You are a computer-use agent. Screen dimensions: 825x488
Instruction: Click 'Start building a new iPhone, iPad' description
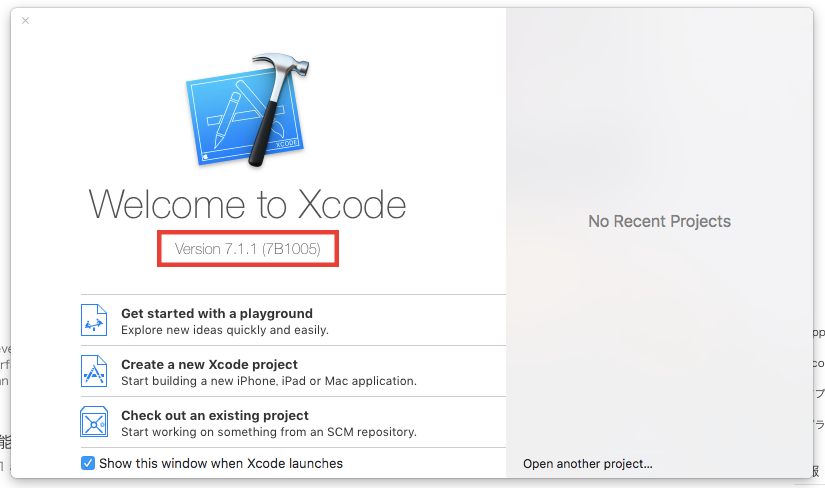click(x=269, y=381)
